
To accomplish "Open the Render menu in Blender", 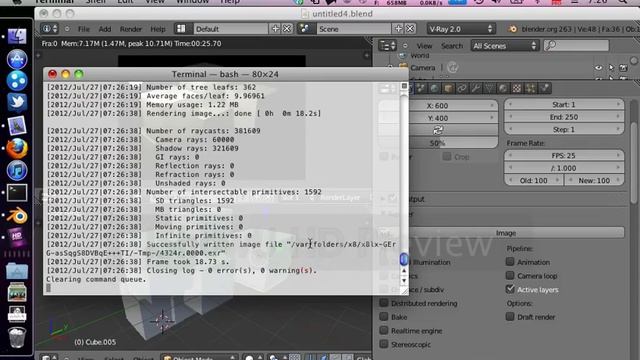I will (x=131, y=29).
